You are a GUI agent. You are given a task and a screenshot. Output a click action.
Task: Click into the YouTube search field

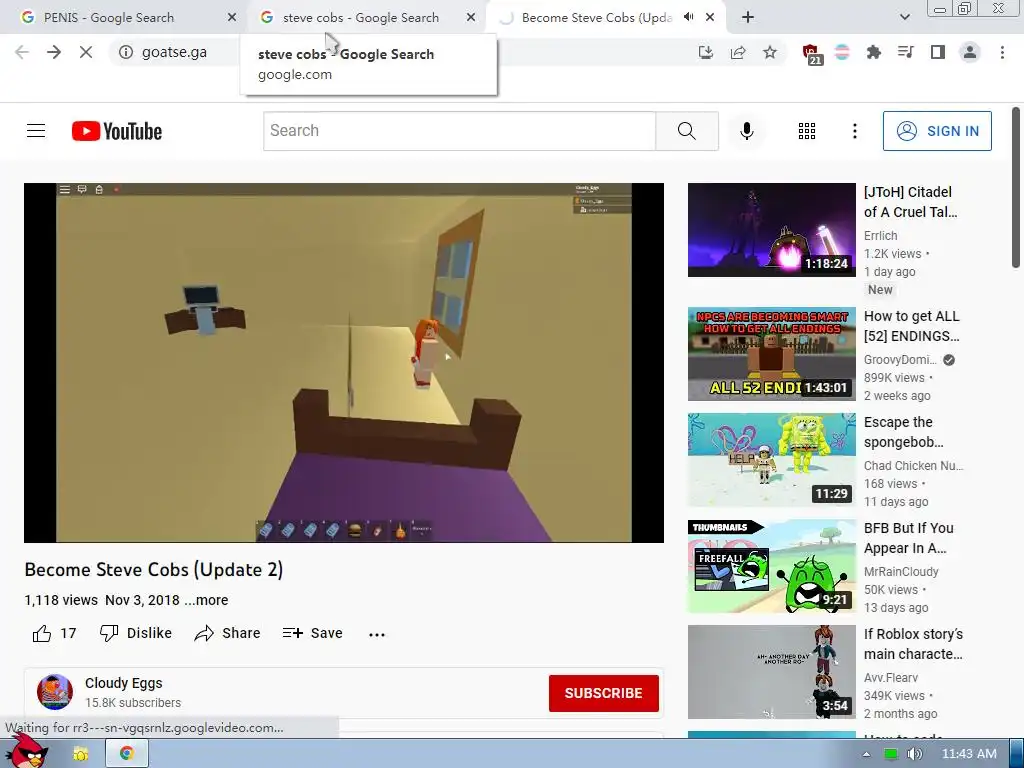coord(460,131)
